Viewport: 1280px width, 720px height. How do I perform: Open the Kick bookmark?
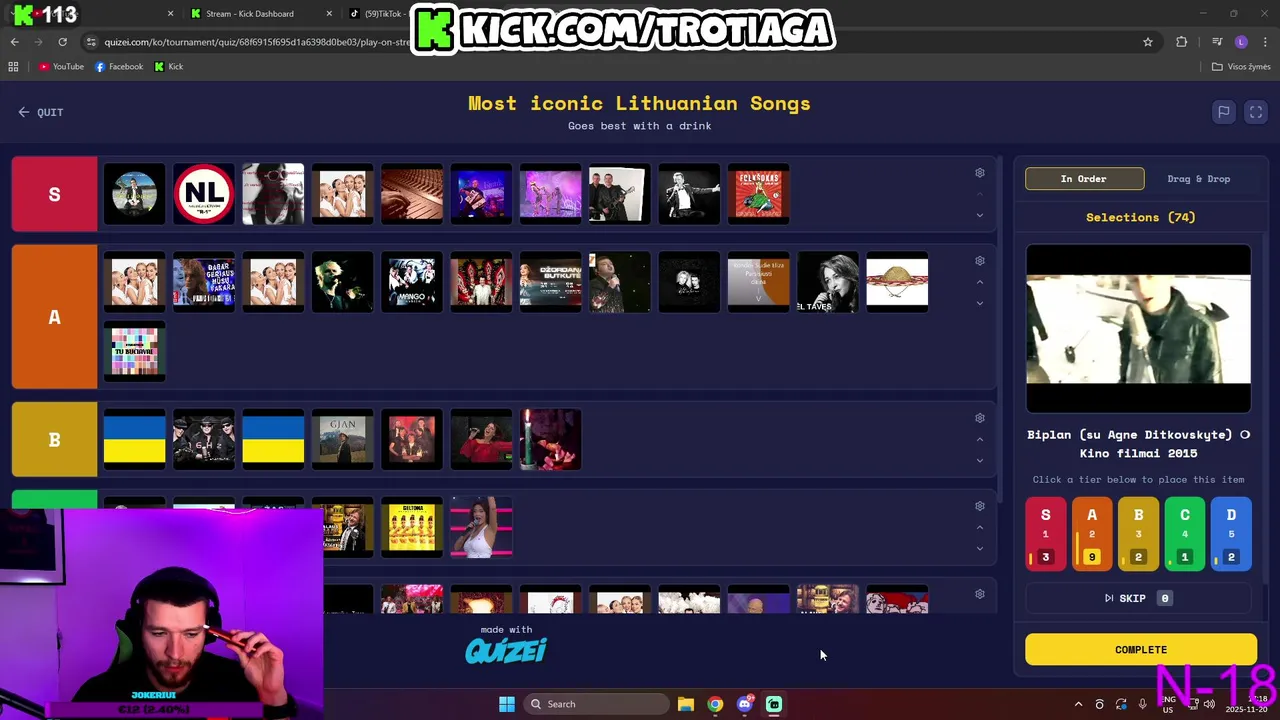[169, 67]
